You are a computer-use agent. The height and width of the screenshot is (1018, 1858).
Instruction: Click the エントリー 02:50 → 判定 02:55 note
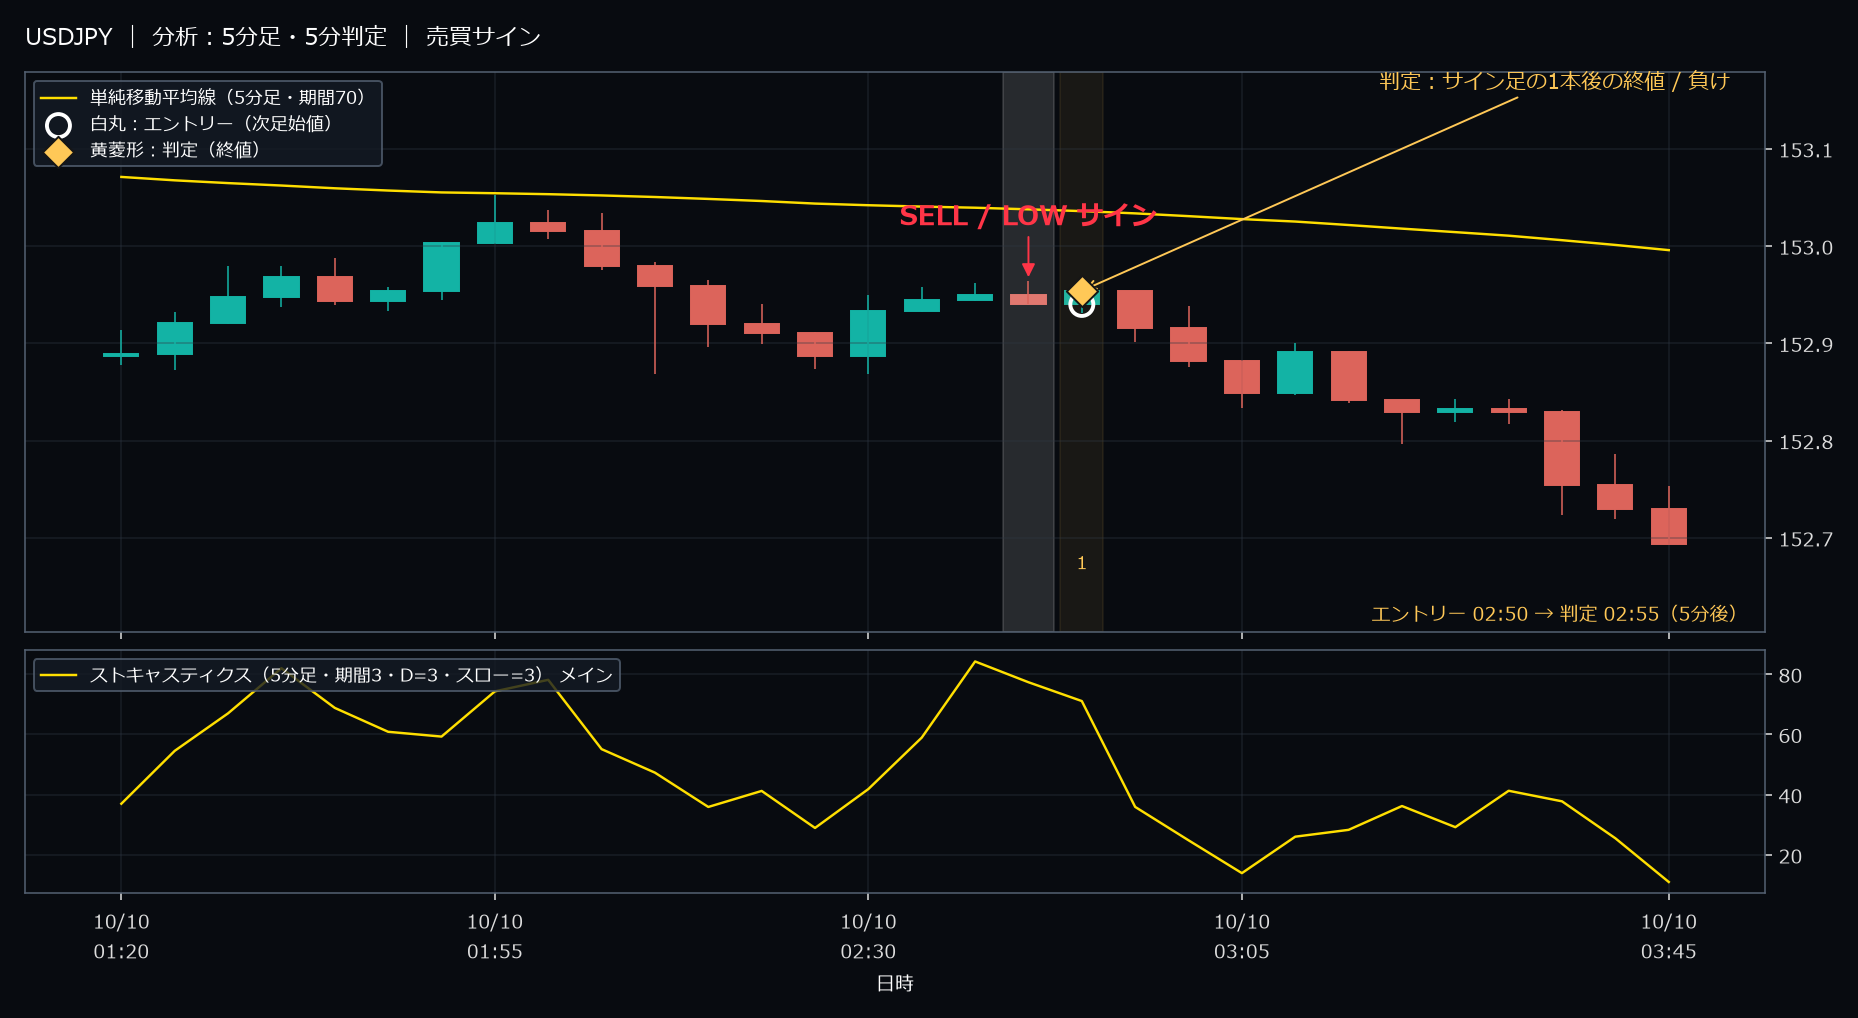point(1554,613)
